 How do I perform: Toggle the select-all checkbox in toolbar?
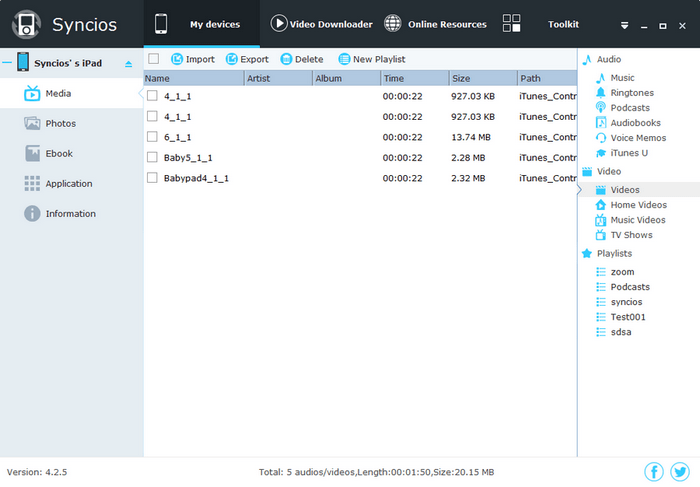[x=153, y=59]
